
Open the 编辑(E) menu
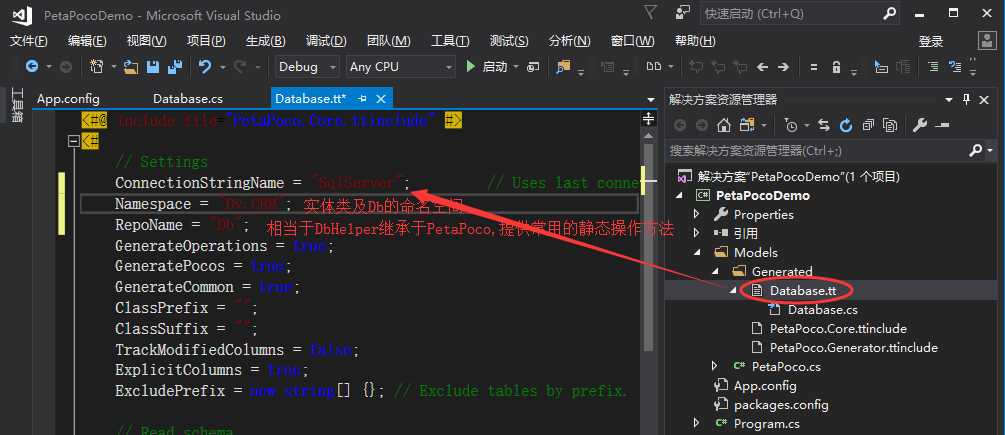point(87,41)
